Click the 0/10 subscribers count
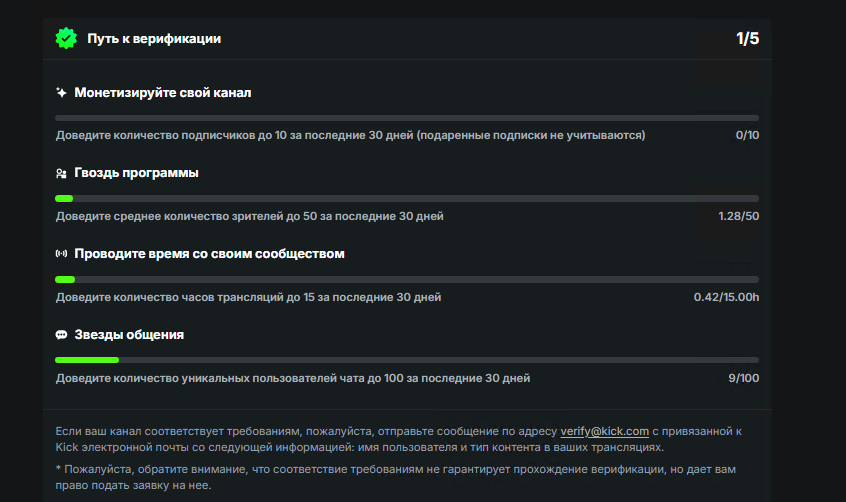Screen dimensions: 846x502 (x=747, y=135)
